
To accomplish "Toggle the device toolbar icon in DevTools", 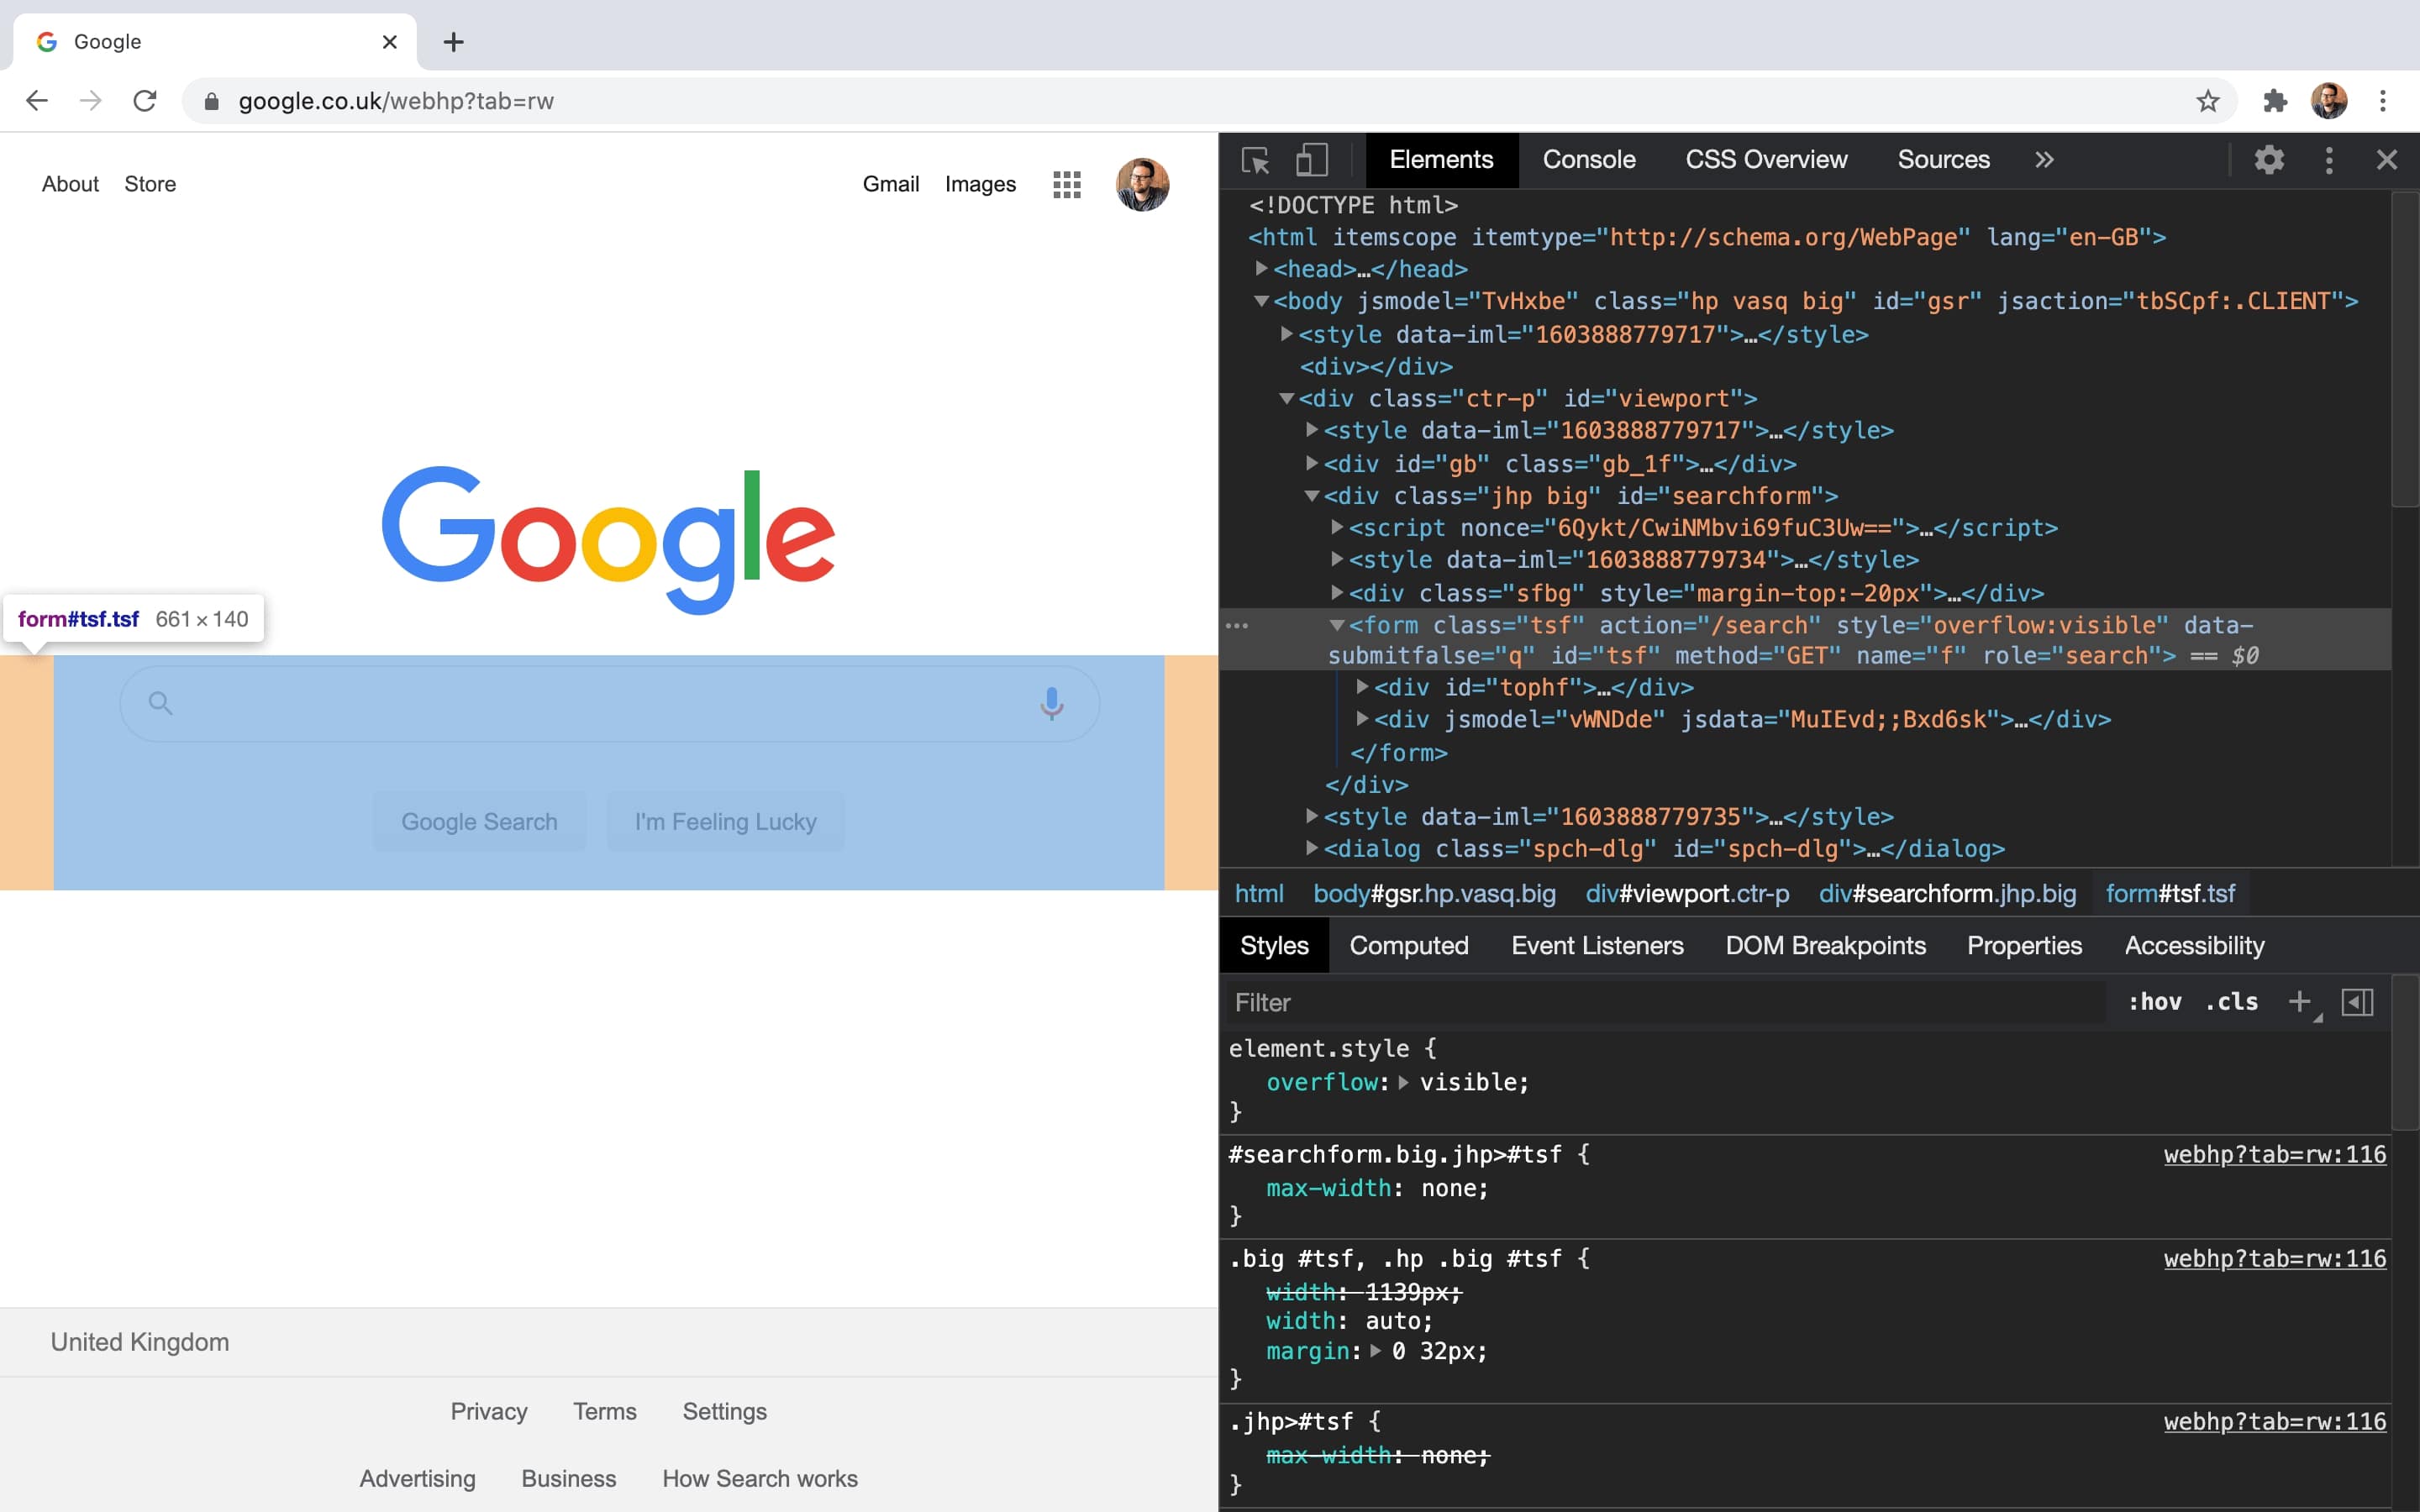I will (x=1311, y=160).
